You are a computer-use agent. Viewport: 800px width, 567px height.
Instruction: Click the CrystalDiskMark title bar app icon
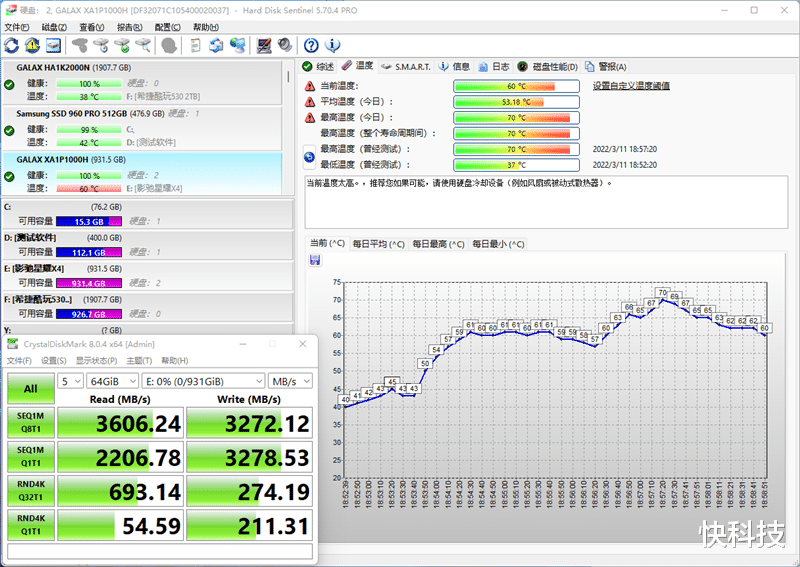point(12,344)
